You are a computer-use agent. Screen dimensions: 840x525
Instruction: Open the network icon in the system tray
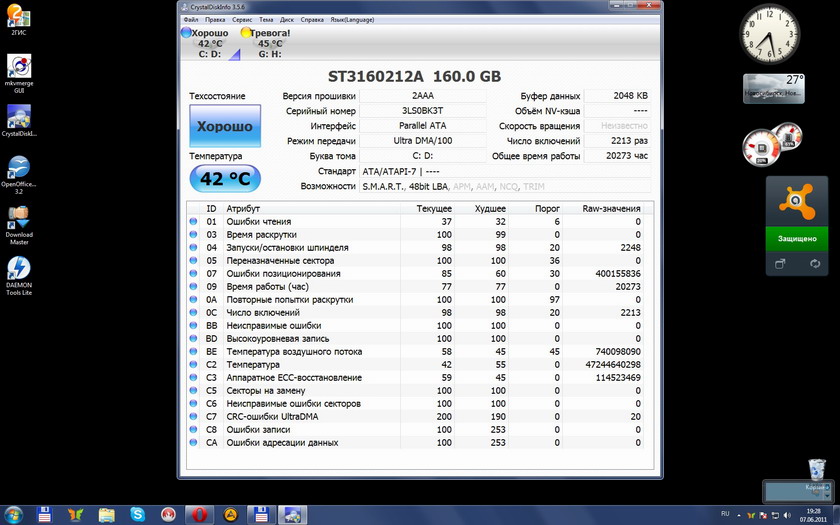tap(775, 515)
